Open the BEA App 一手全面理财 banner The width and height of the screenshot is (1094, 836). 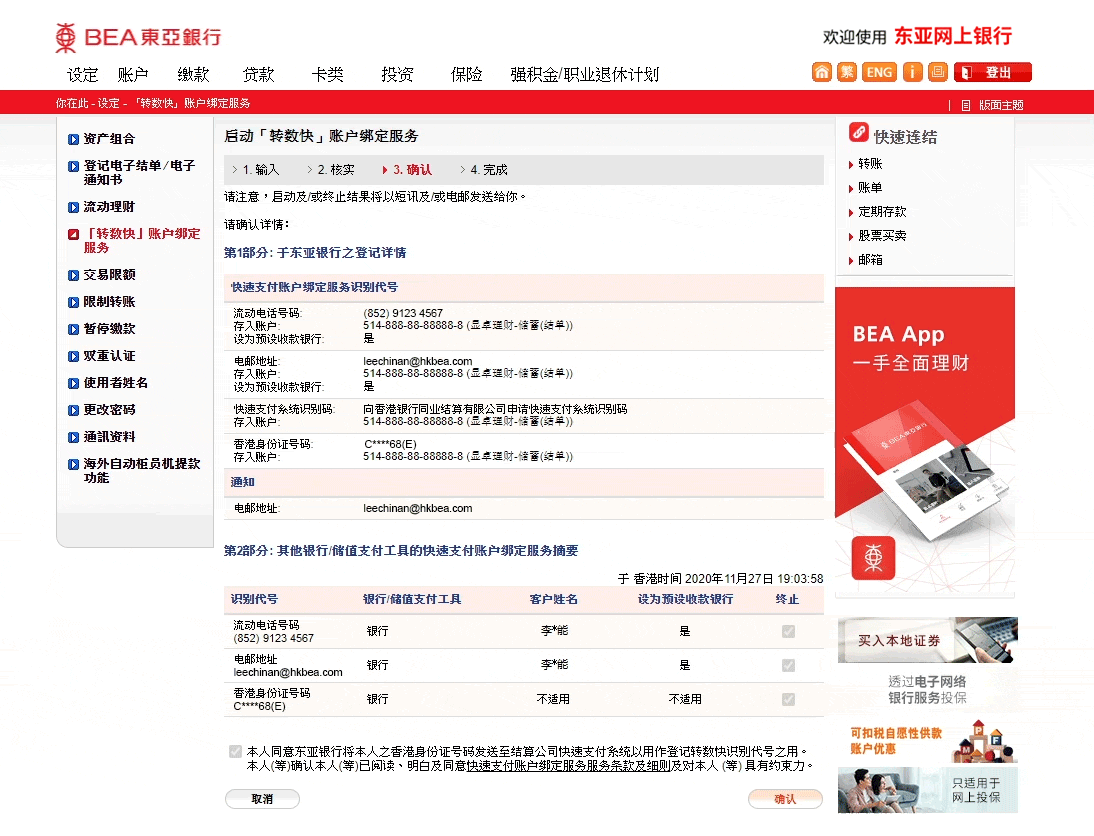coord(924,442)
